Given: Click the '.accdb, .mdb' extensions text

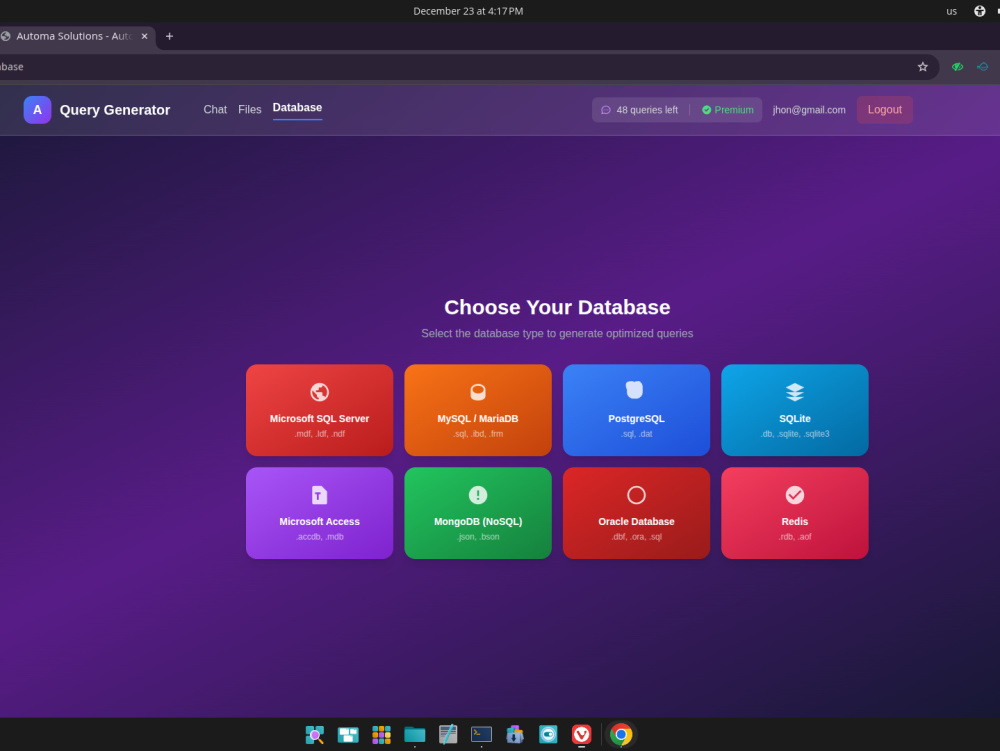Looking at the screenshot, I should click(320, 537).
